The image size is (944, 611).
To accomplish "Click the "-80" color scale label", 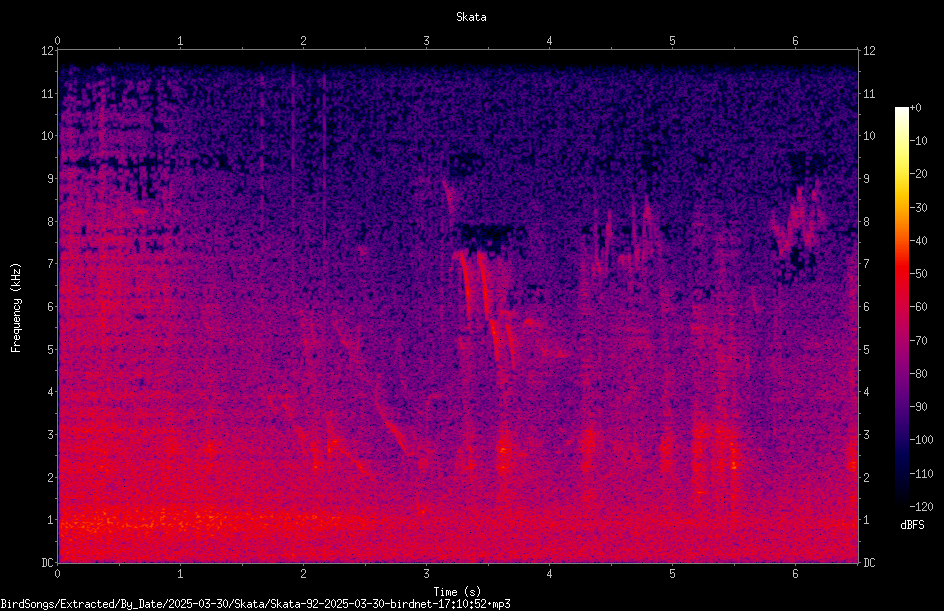I will 919,374.
